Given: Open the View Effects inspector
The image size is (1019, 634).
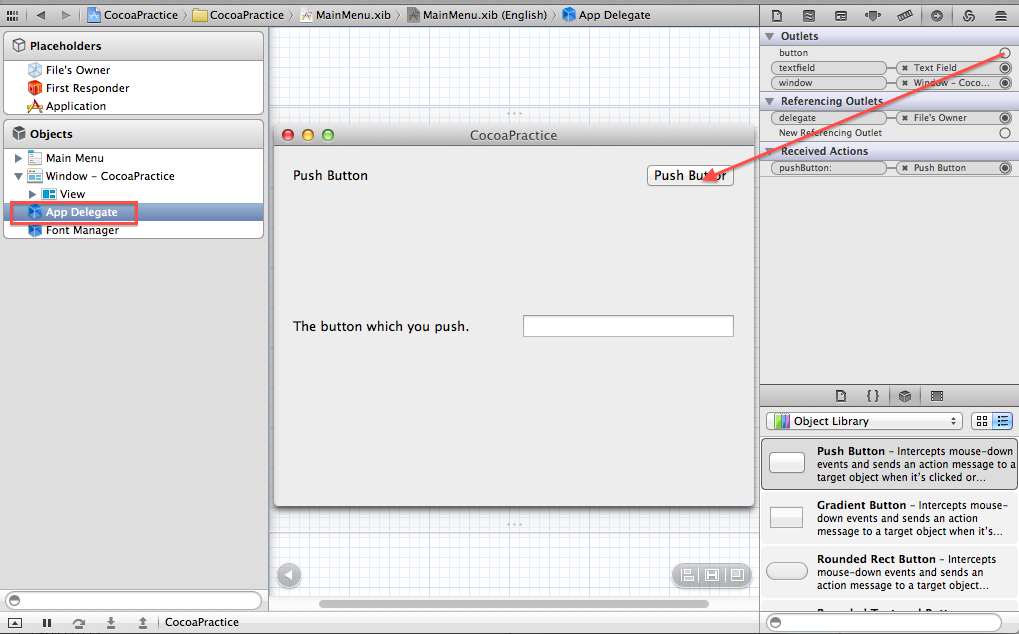Looking at the screenshot, I should pyautogui.click(x=1001, y=16).
